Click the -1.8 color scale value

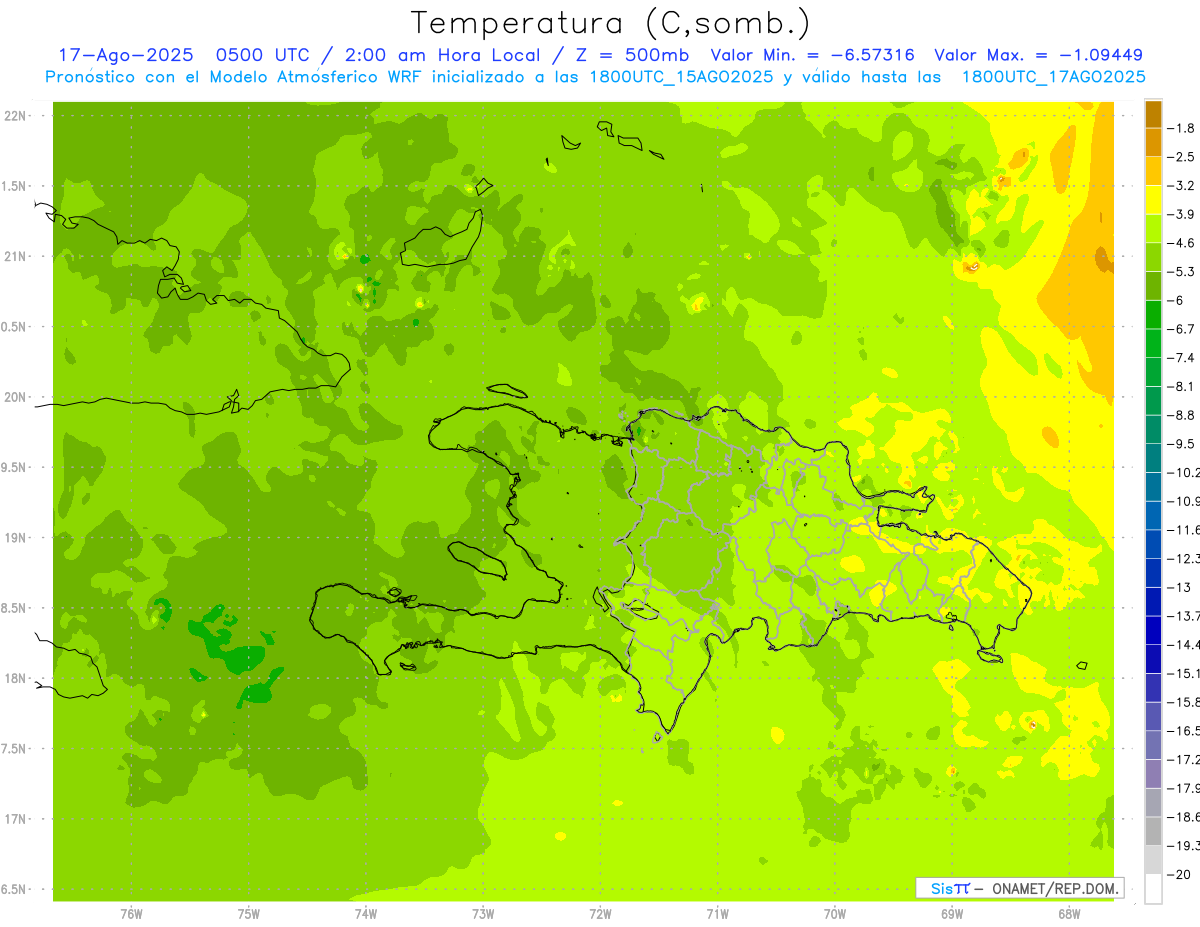pos(1182,128)
